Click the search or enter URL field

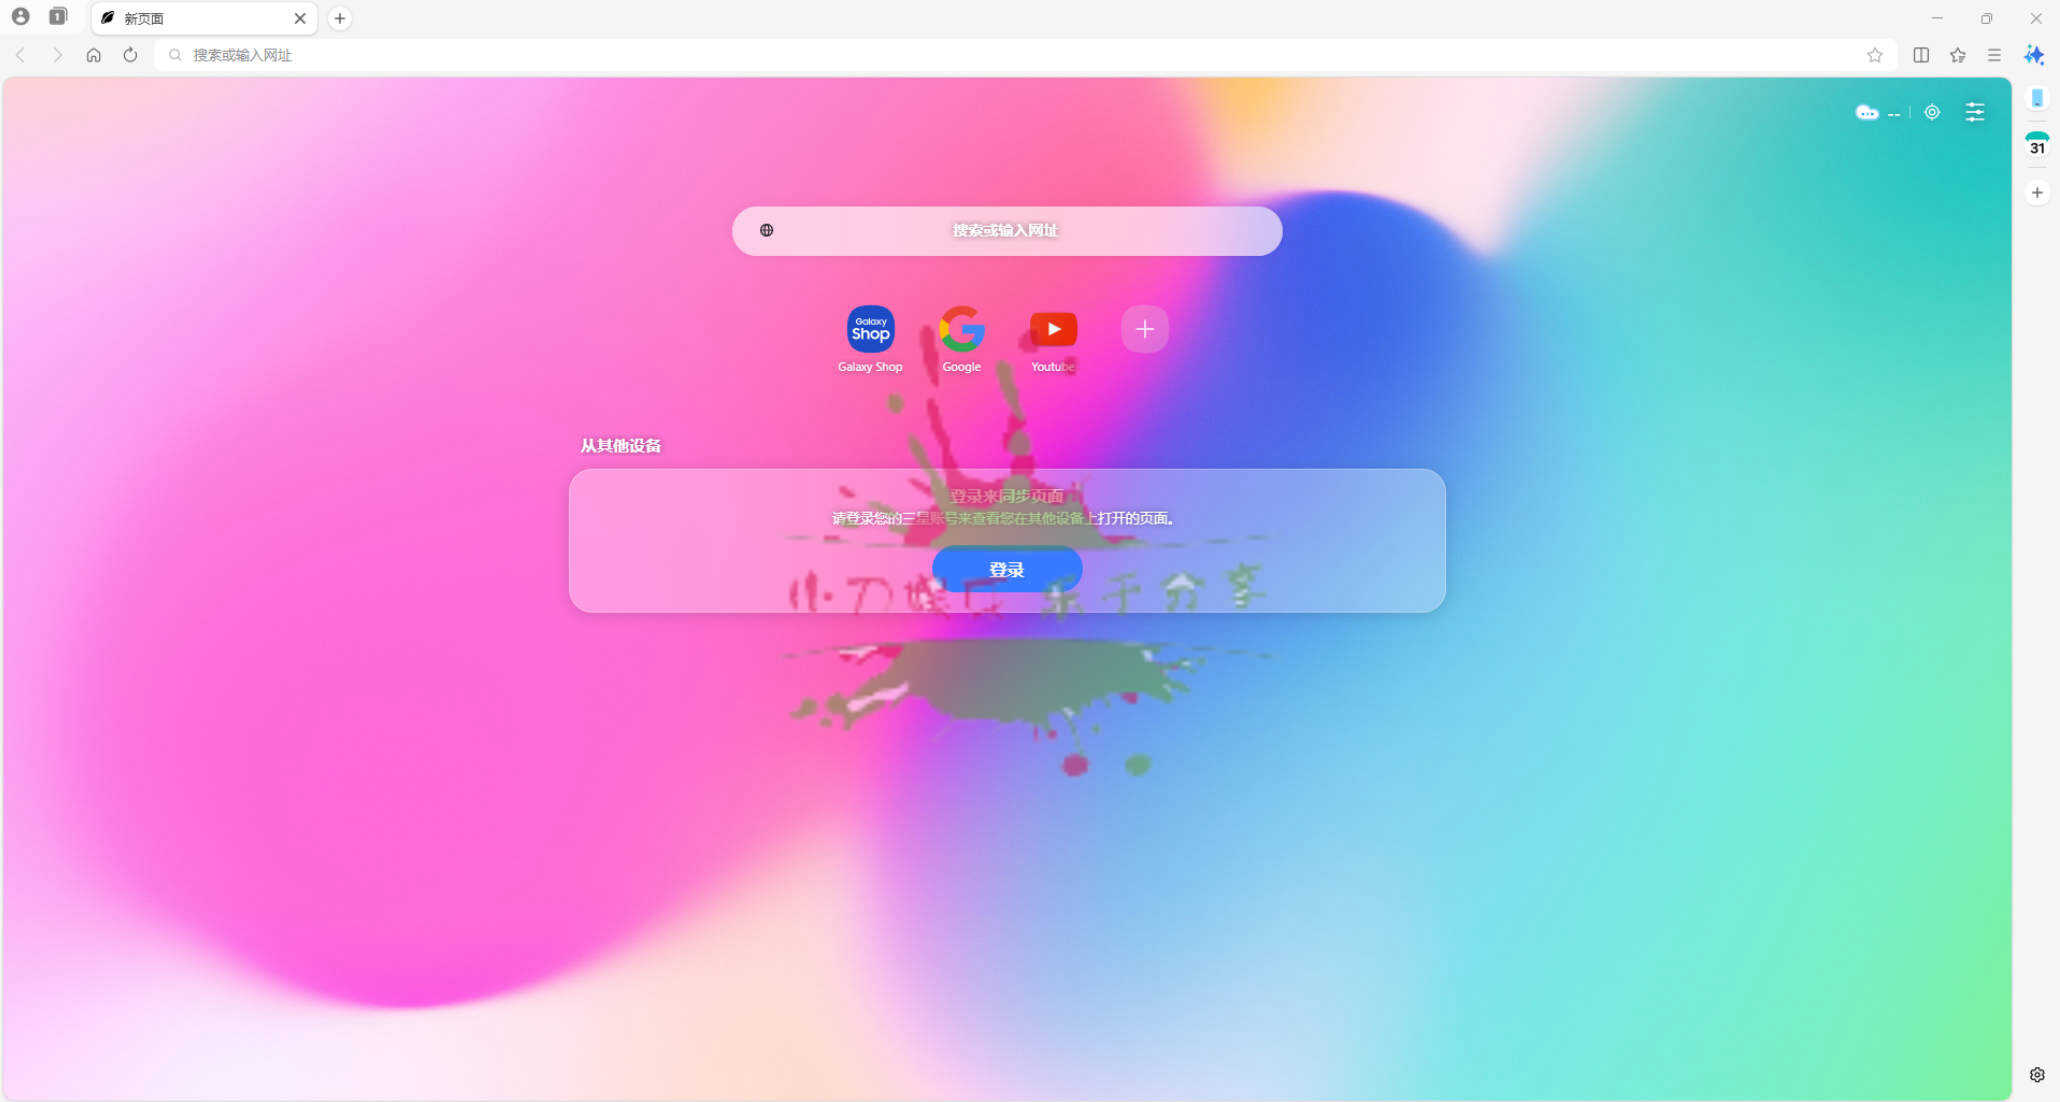tap(1007, 231)
